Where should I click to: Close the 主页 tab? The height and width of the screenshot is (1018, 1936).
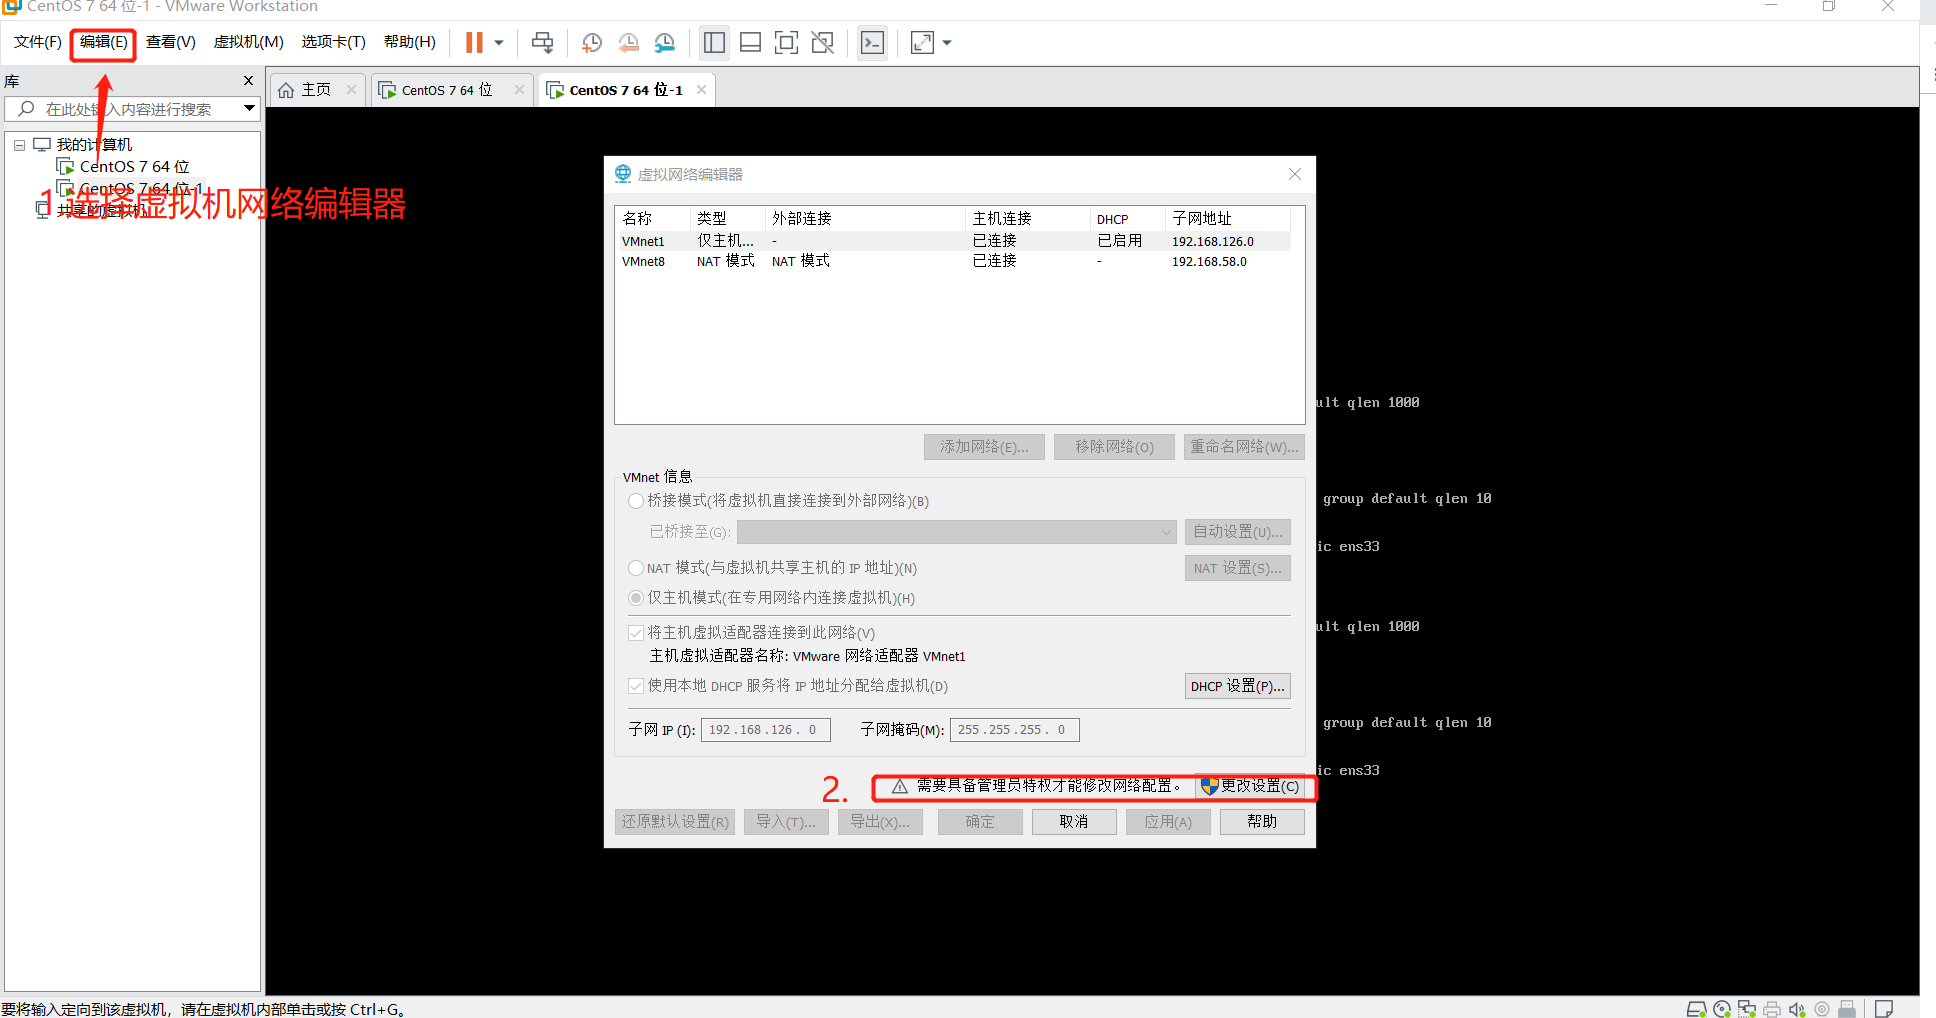coord(351,90)
